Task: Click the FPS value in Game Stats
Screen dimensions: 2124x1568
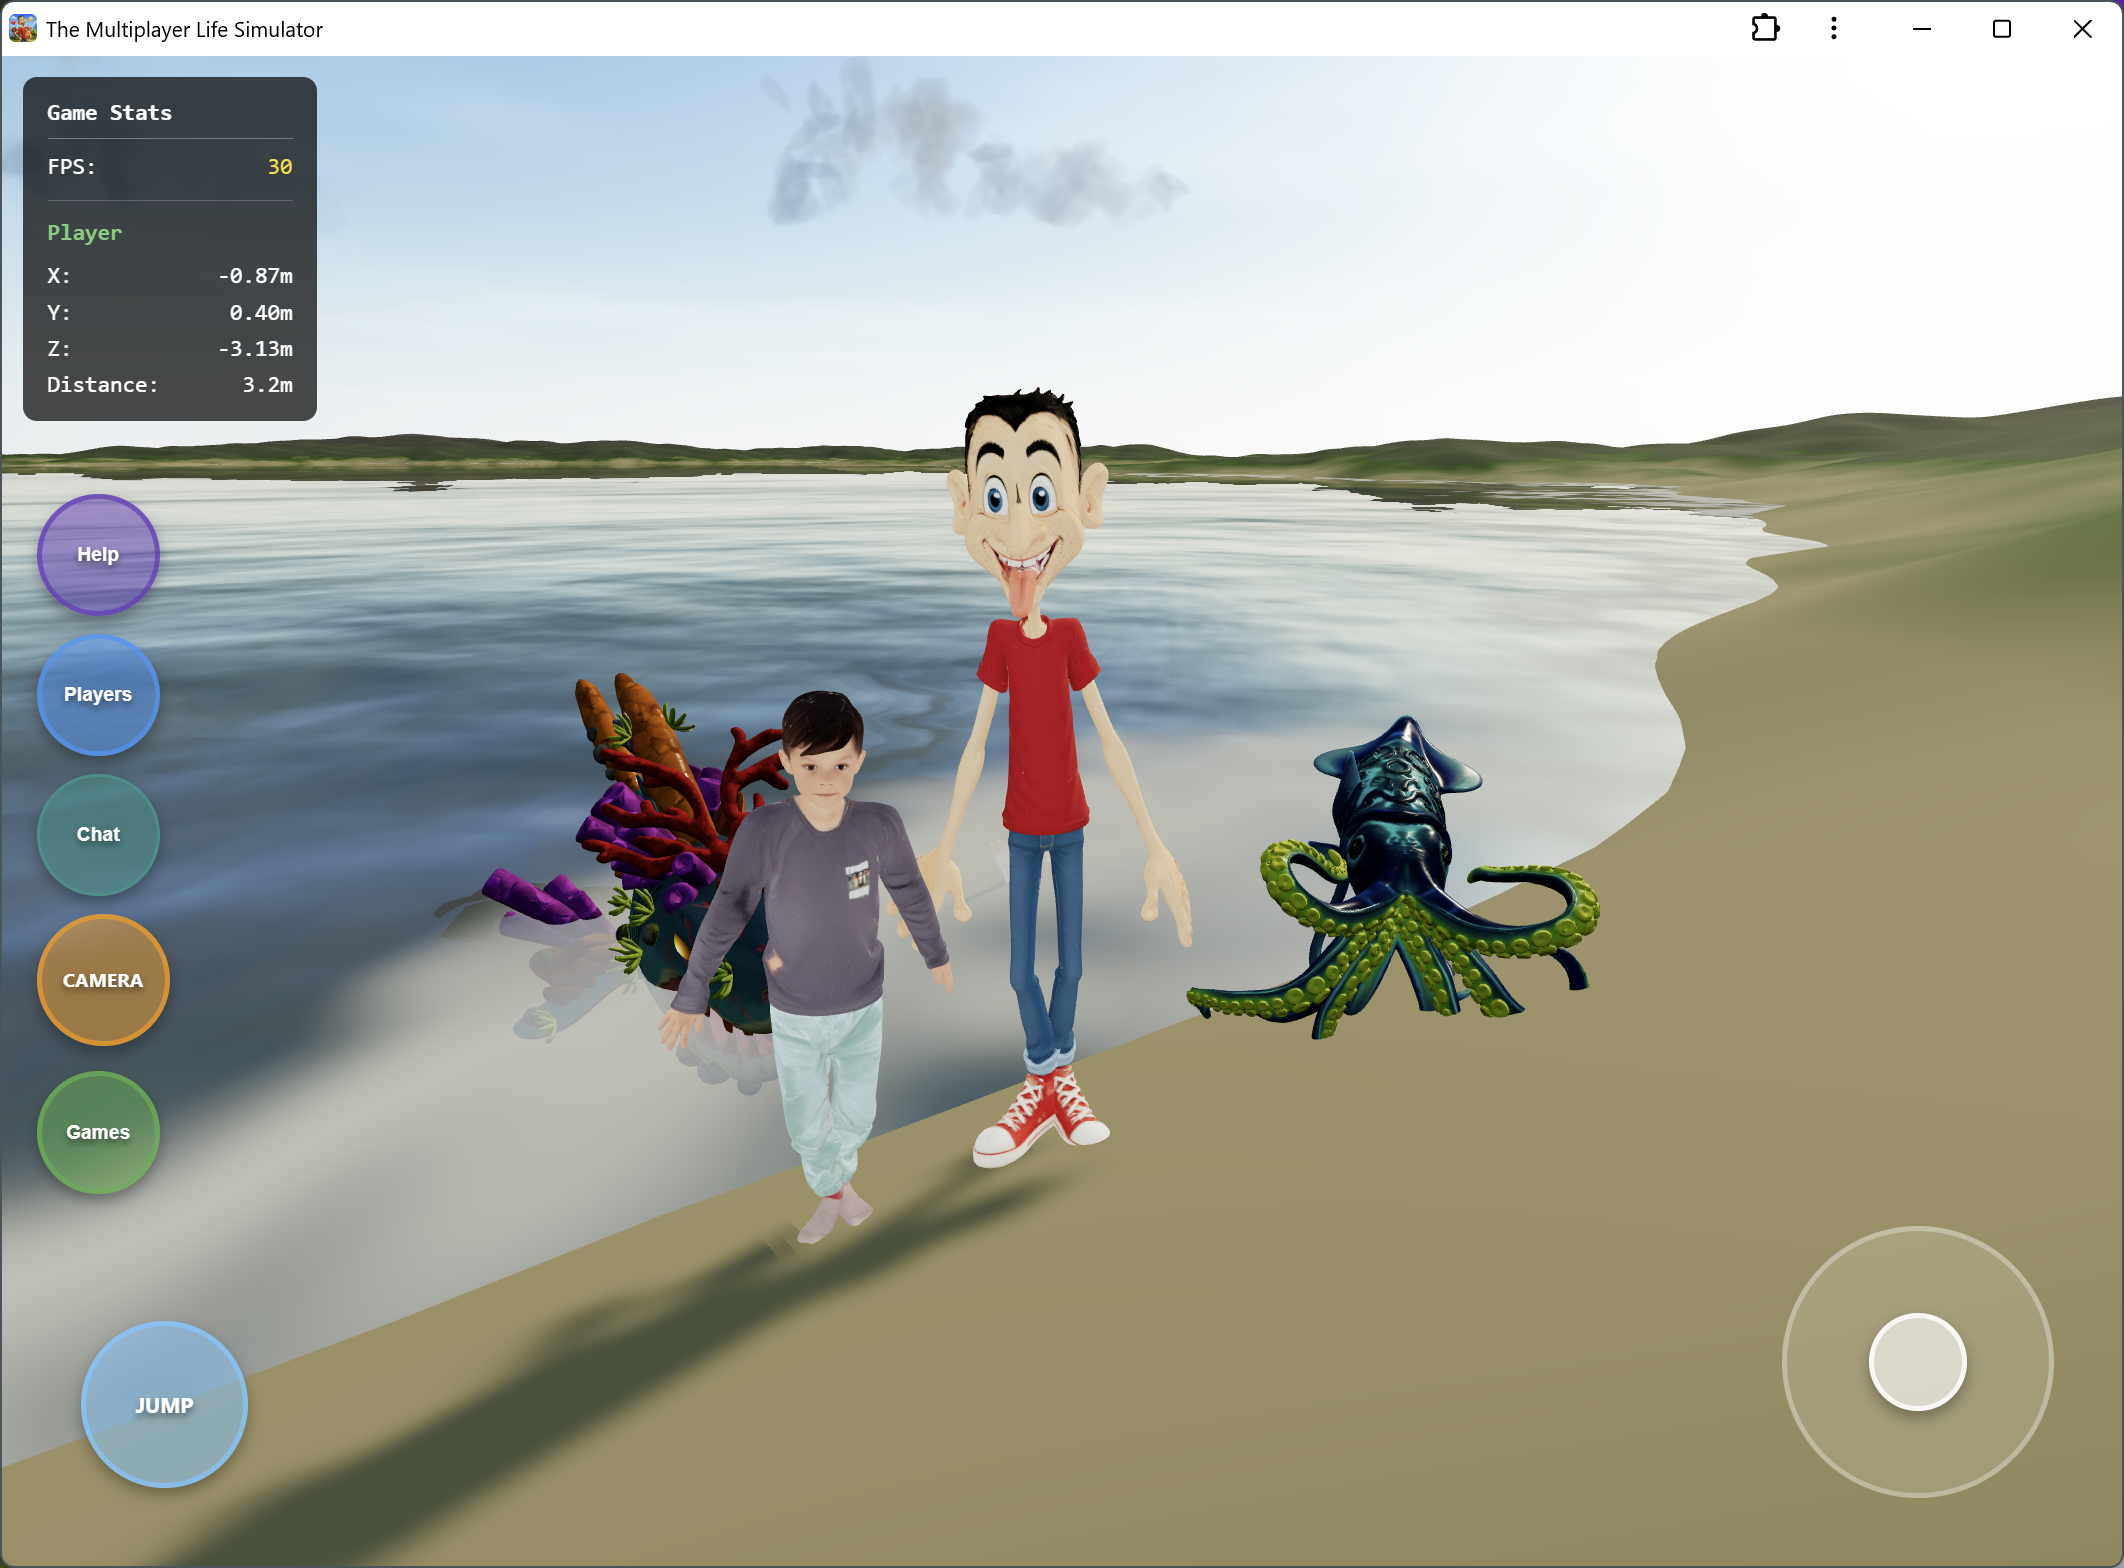Action: click(280, 167)
